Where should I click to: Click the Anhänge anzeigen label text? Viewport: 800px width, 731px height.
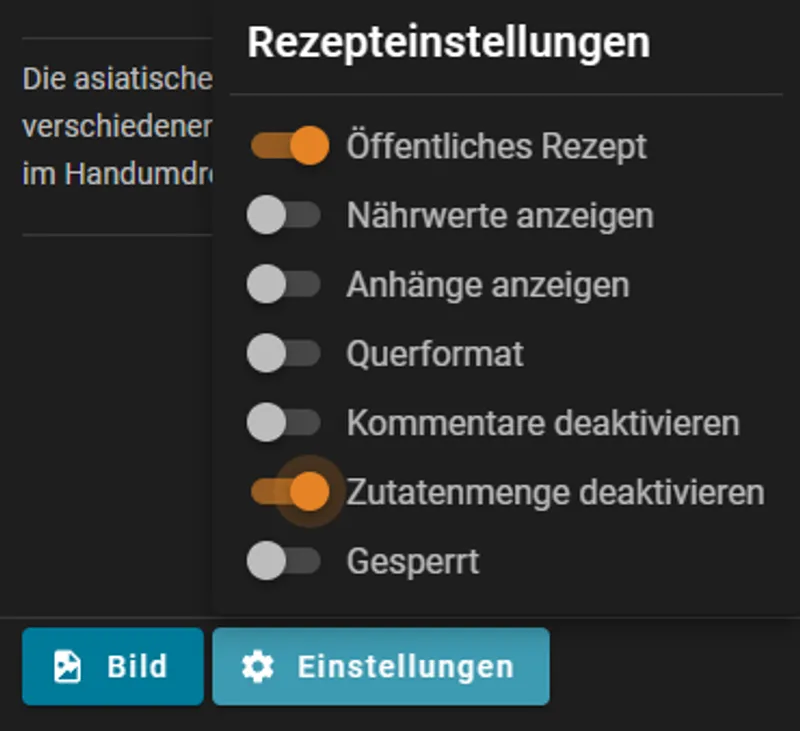487,285
